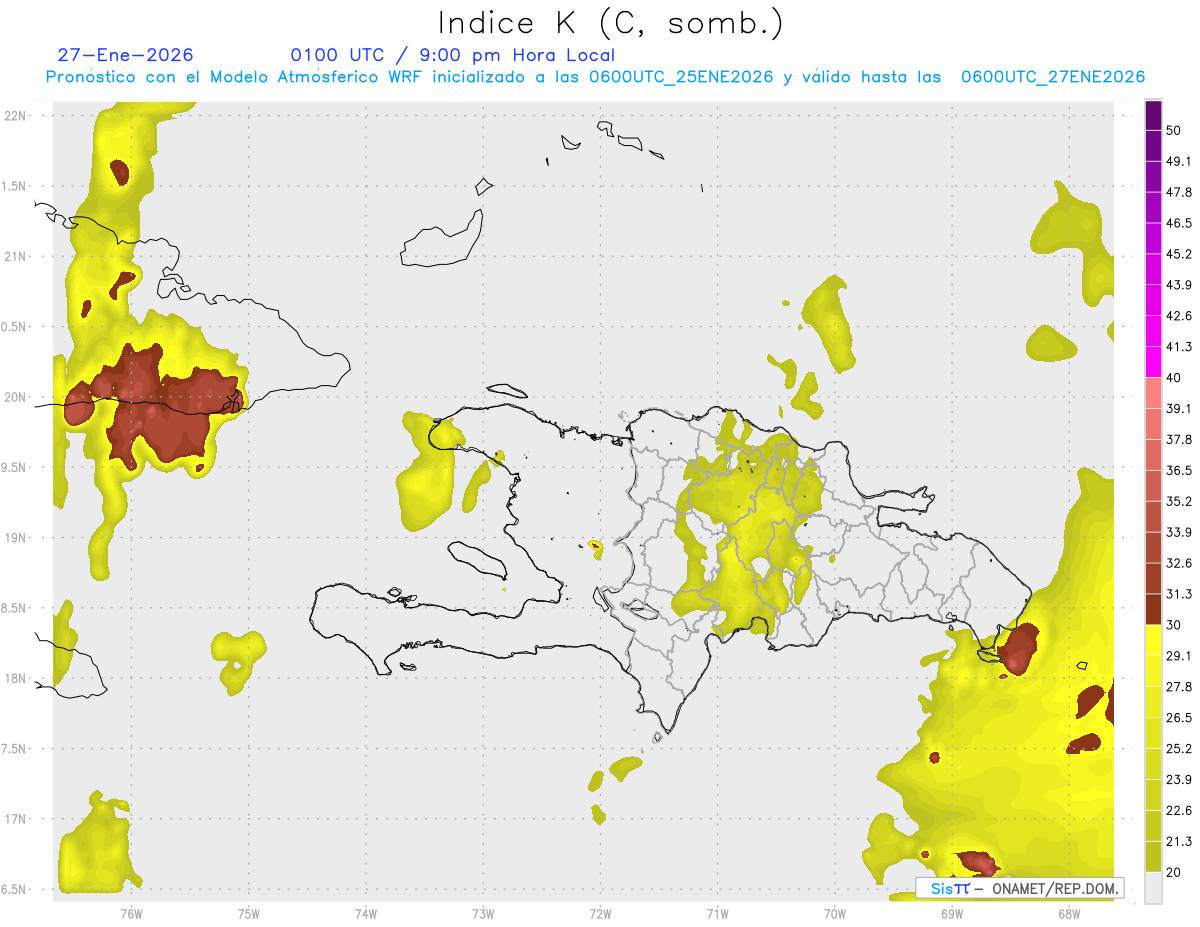Click the dark brown swatch between 30 and 31.3
The width and height of the screenshot is (1200, 927).
click(1153, 610)
